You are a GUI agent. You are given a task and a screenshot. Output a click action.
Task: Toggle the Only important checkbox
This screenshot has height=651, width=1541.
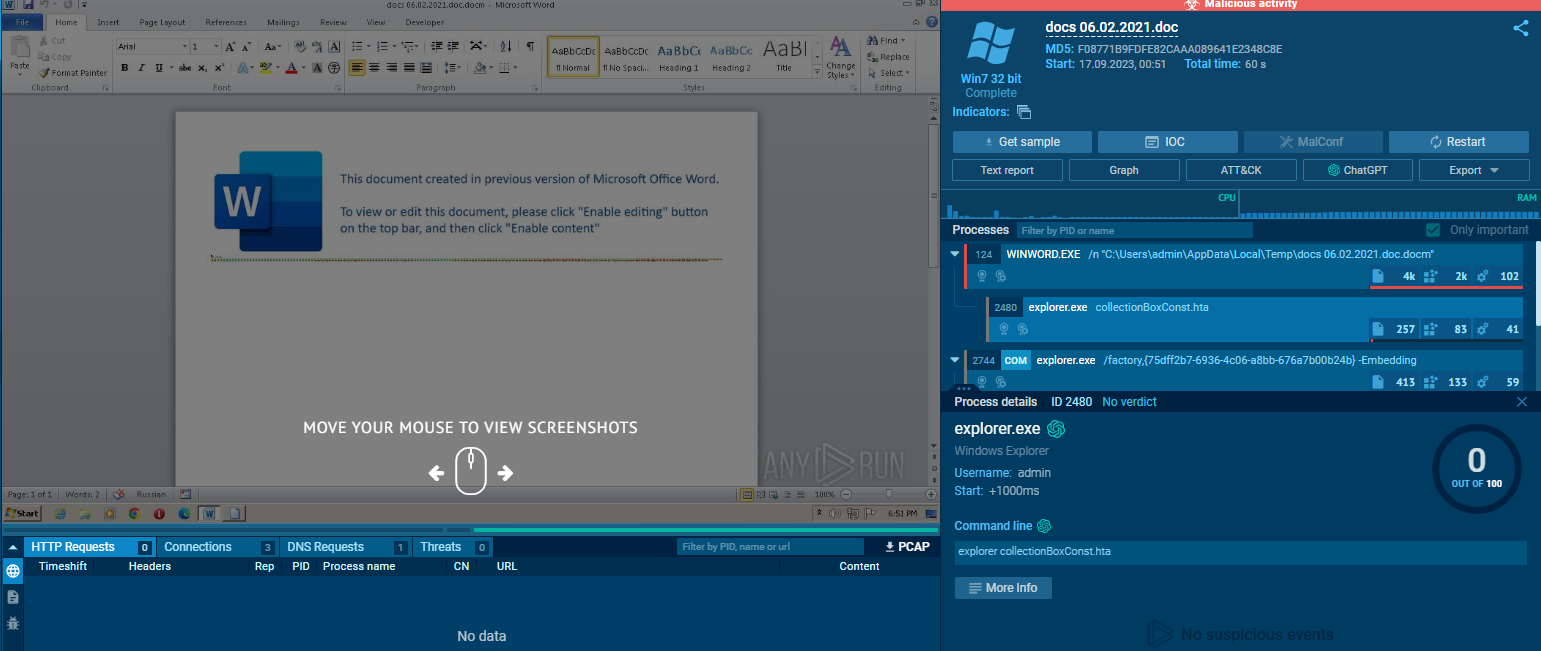pyautogui.click(x=1433, y=230)
